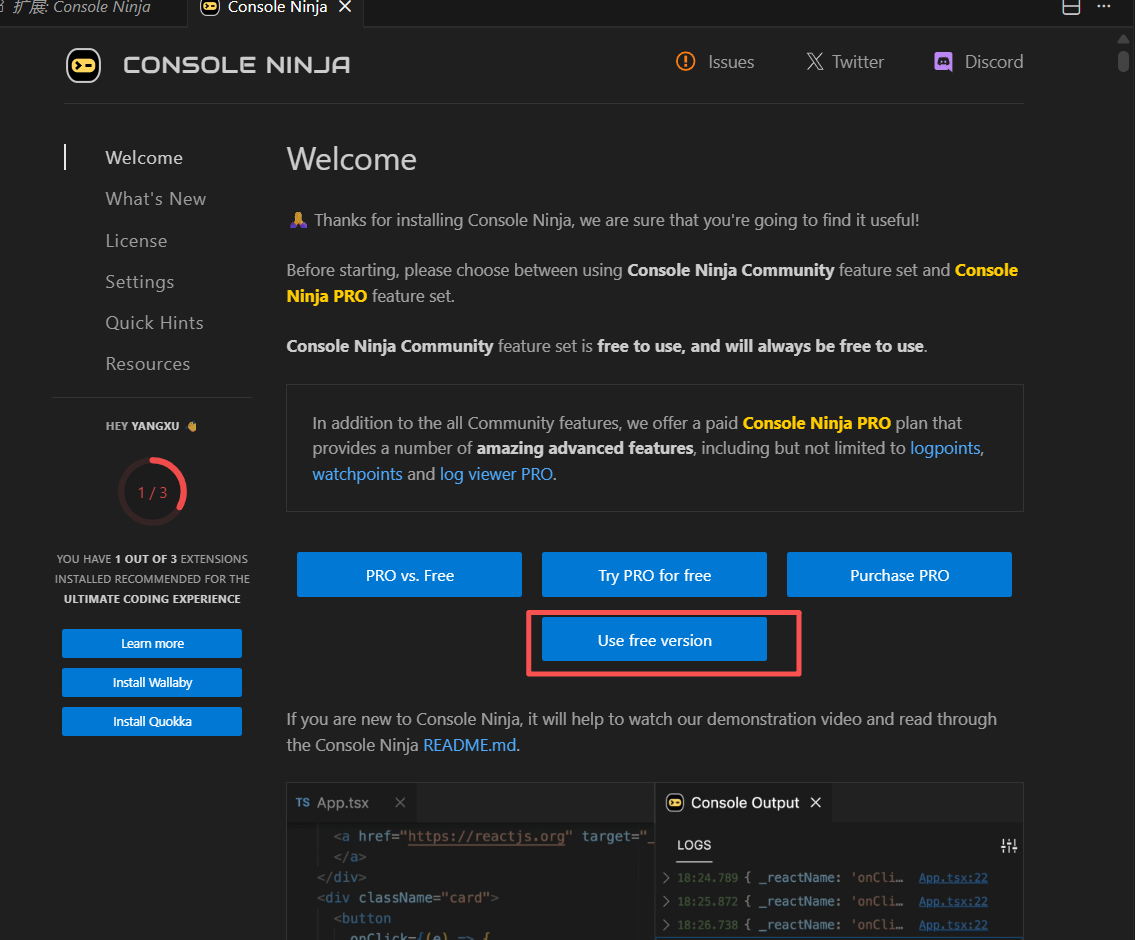Expand the 18:24.789 log entry
The width and height of the screenshot is (1135, 940).
click(666, 878)
